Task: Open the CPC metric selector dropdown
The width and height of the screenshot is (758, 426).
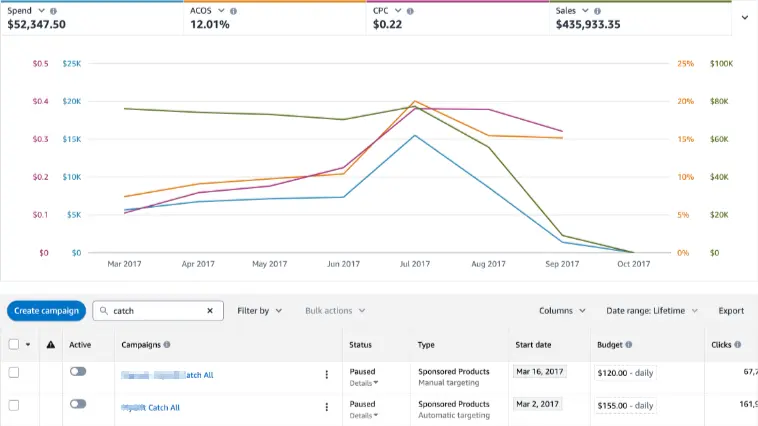Action: coord(395,11)
